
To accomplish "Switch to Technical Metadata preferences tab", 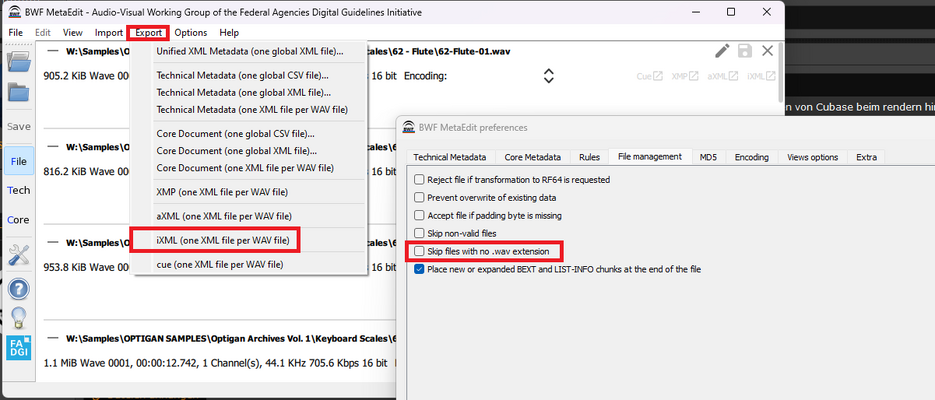I will click(450, 157).
